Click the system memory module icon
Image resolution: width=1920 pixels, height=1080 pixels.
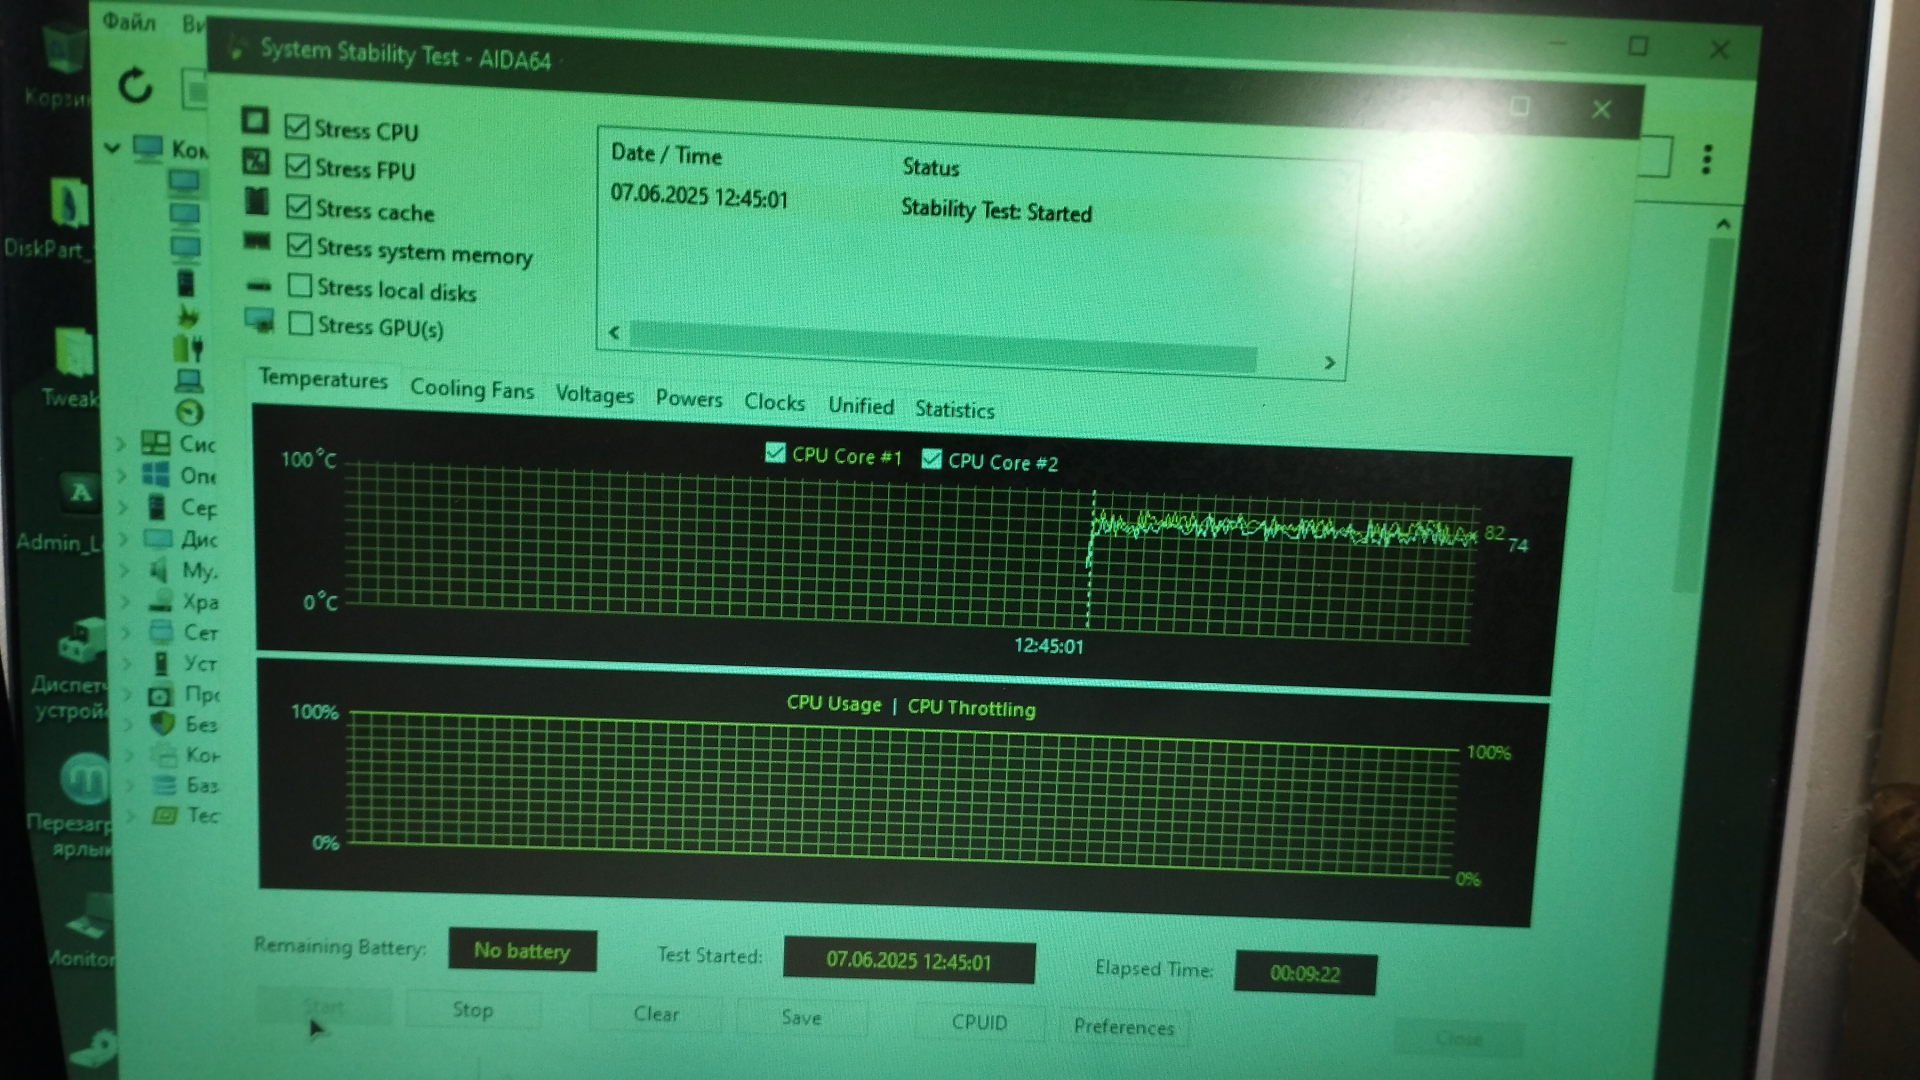tap(257, 241)
